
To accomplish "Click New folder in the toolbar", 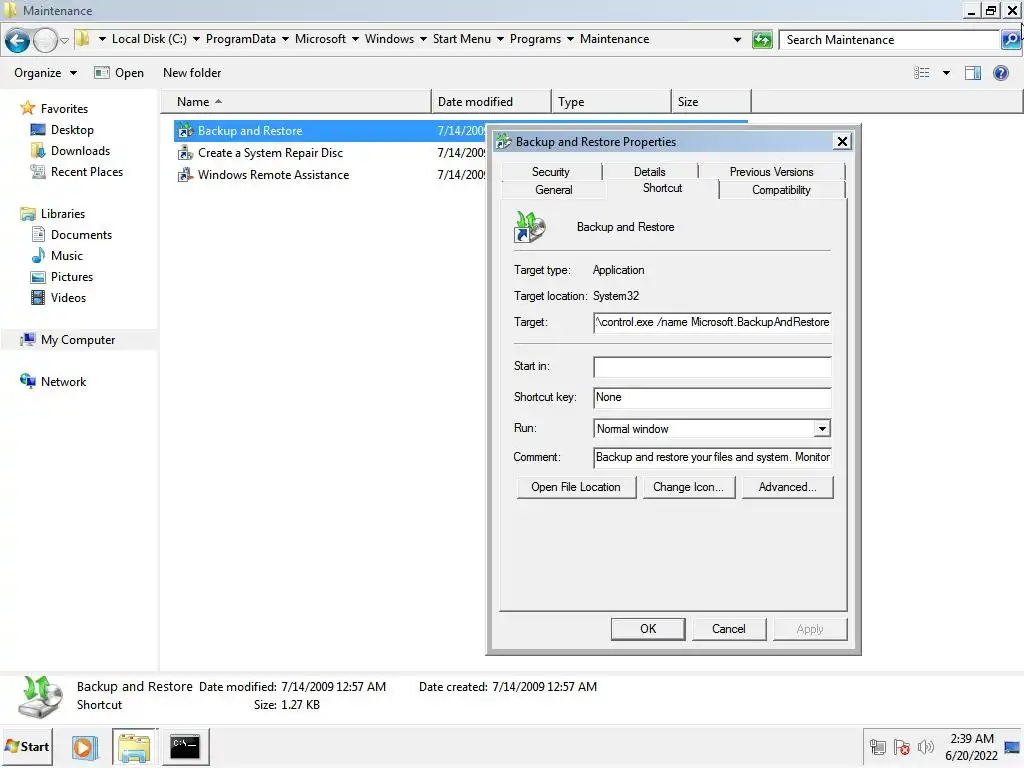I will coord(192,72).
